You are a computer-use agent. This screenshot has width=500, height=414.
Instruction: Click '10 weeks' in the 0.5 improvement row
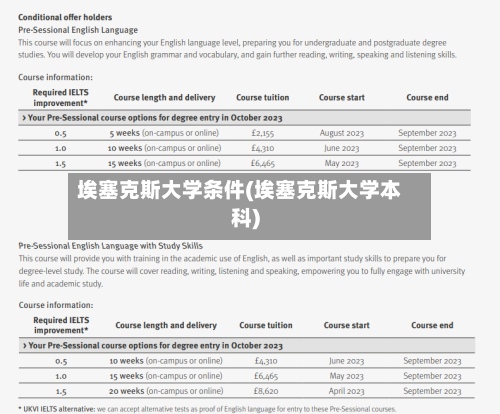(x=127, y=361)
